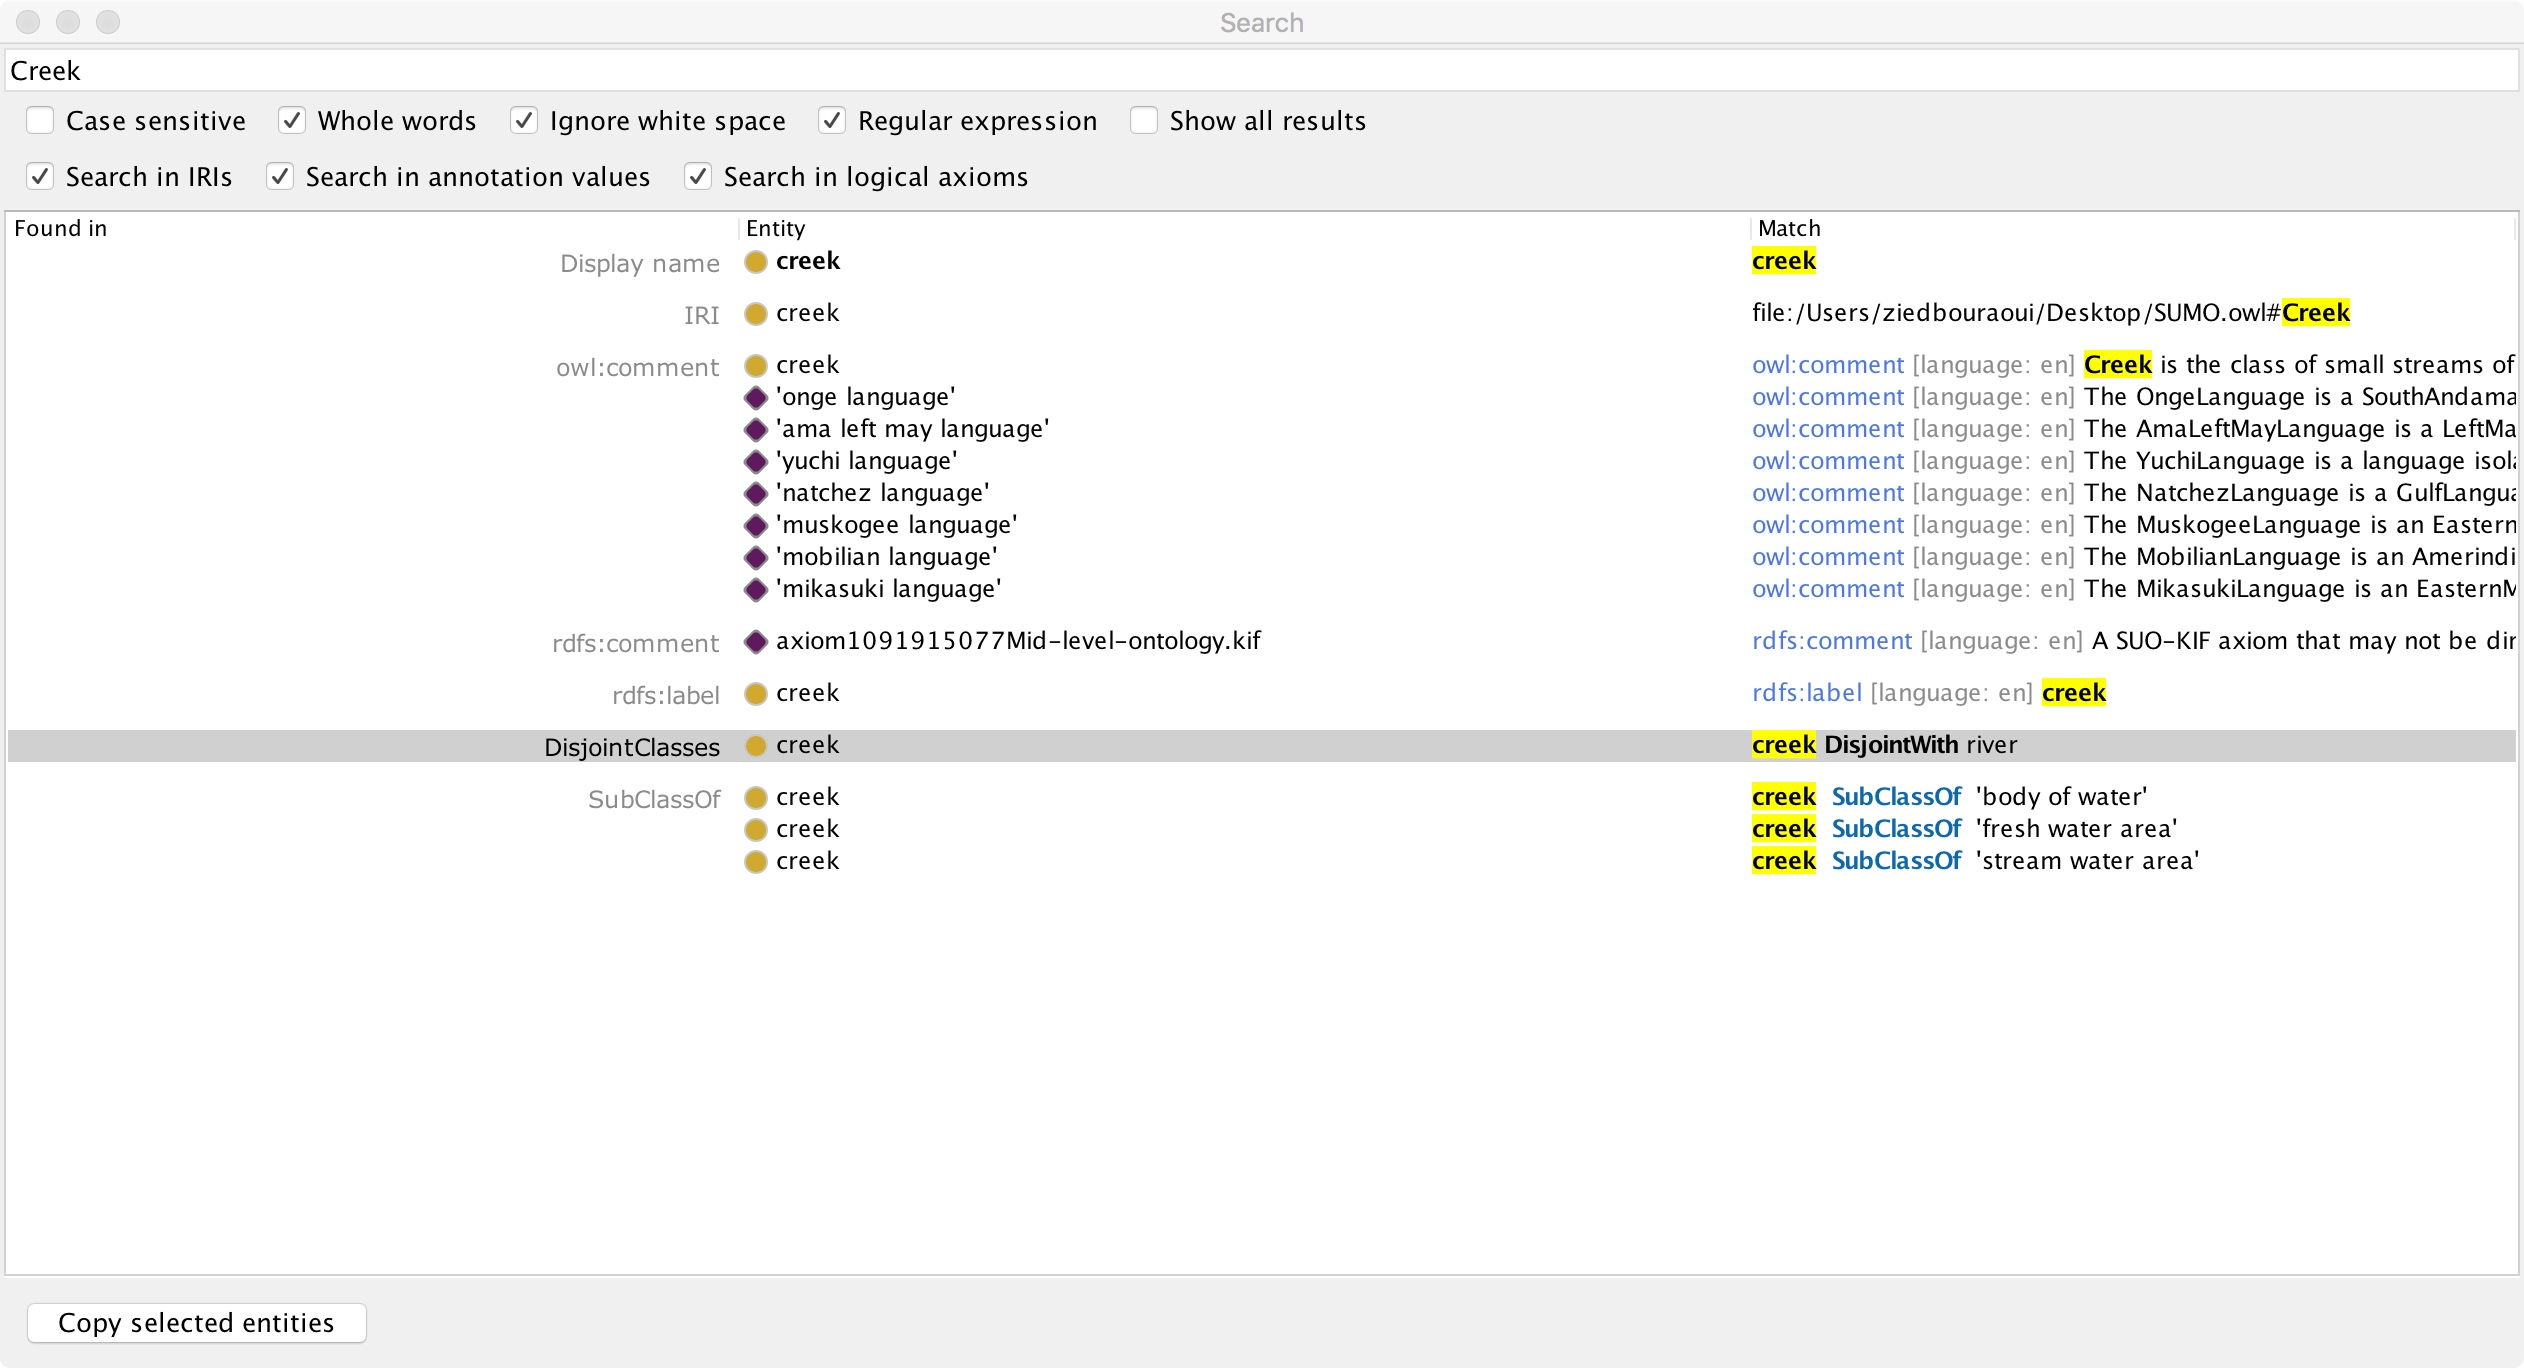Click the DisjointClasses label in Found in column
Screen dimensions: 2524x1368
632,747
